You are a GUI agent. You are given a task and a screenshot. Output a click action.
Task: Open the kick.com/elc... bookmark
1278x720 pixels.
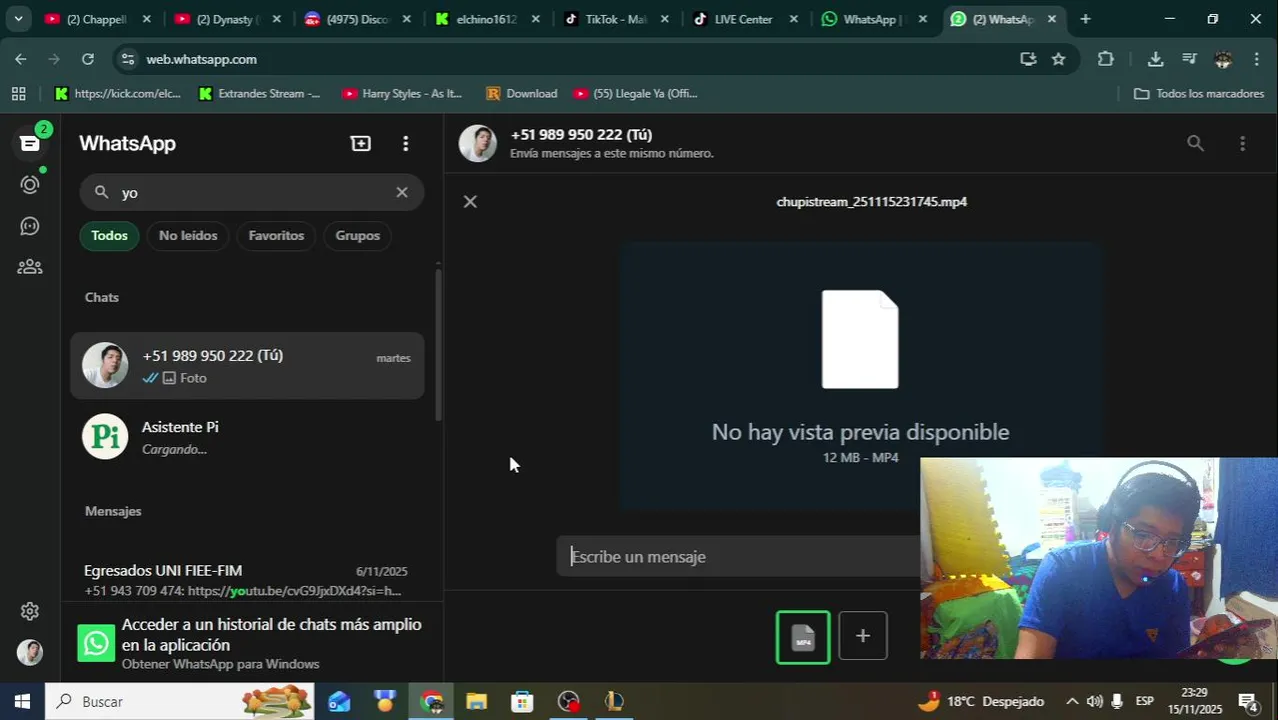coord(118,93)
